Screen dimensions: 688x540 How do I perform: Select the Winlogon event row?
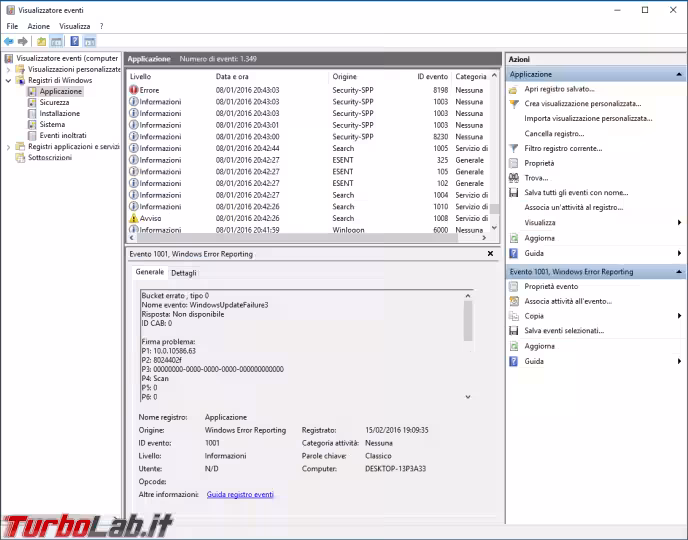coord(308,229)
